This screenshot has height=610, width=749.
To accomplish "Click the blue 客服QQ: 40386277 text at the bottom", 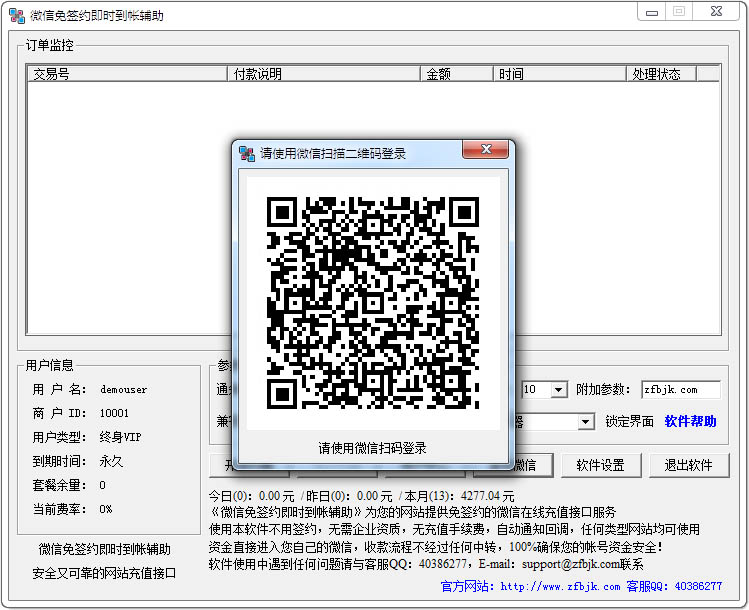I will (x=674, y=587).
